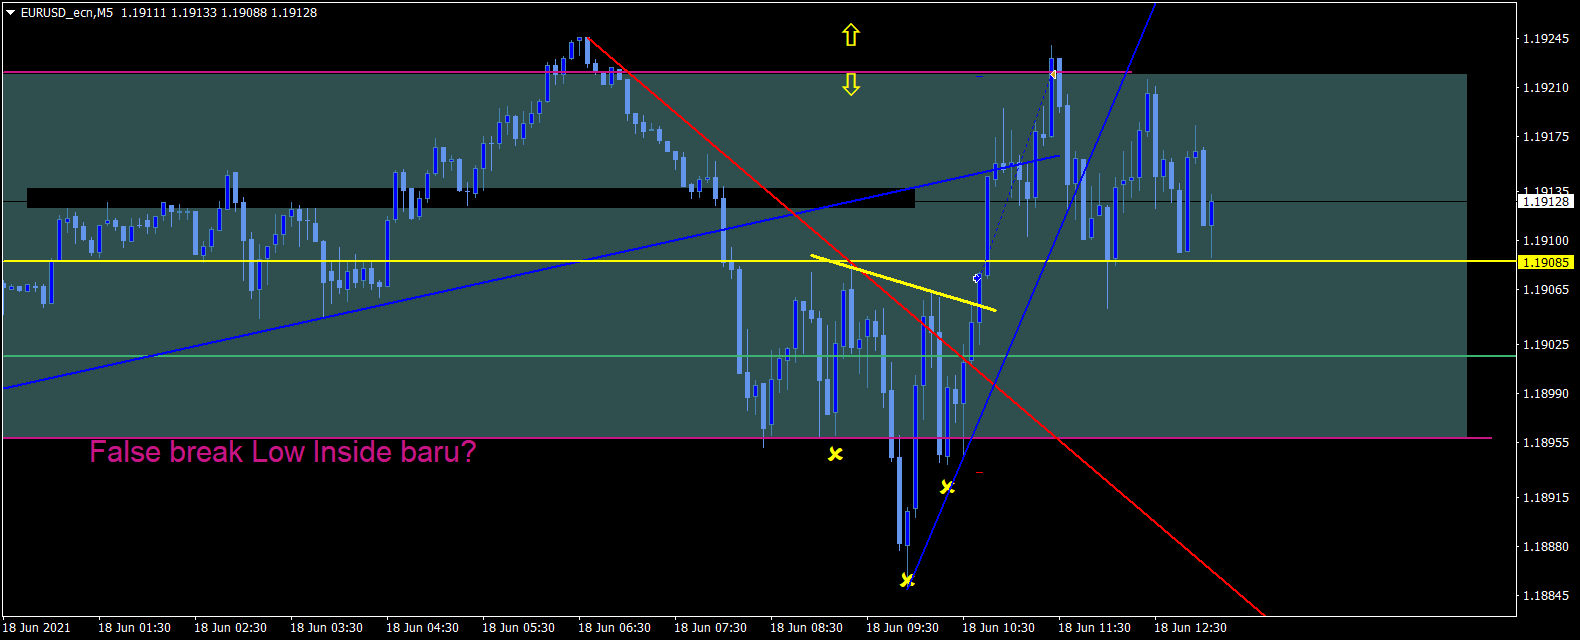
Task: Click the 1.19025 price scale label
Action: point(1545,345)
